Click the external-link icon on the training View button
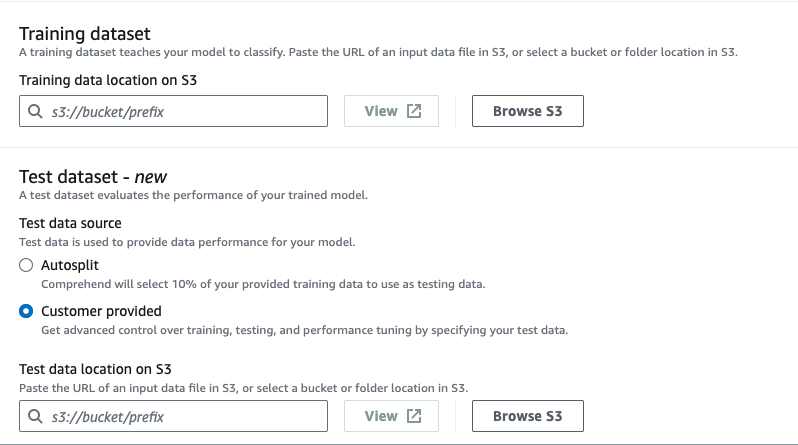 (x=414, y=112)
